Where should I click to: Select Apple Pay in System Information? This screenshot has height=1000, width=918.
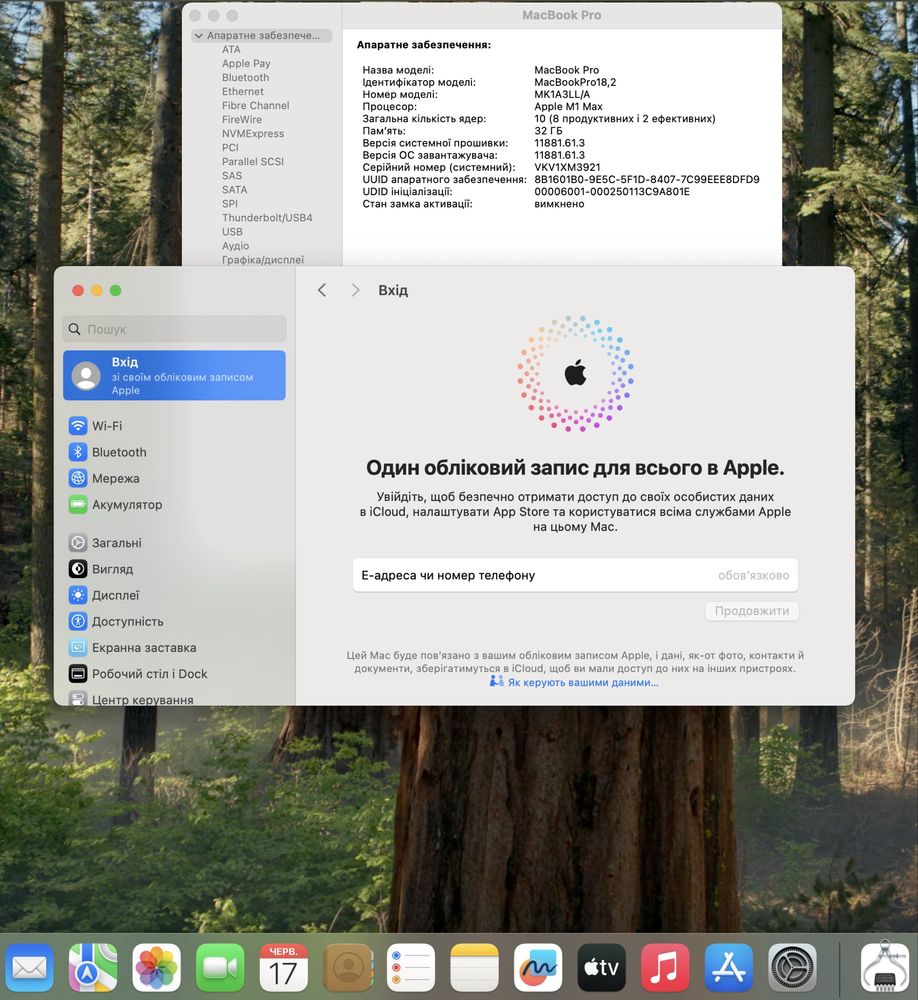[x=246, y=64]
